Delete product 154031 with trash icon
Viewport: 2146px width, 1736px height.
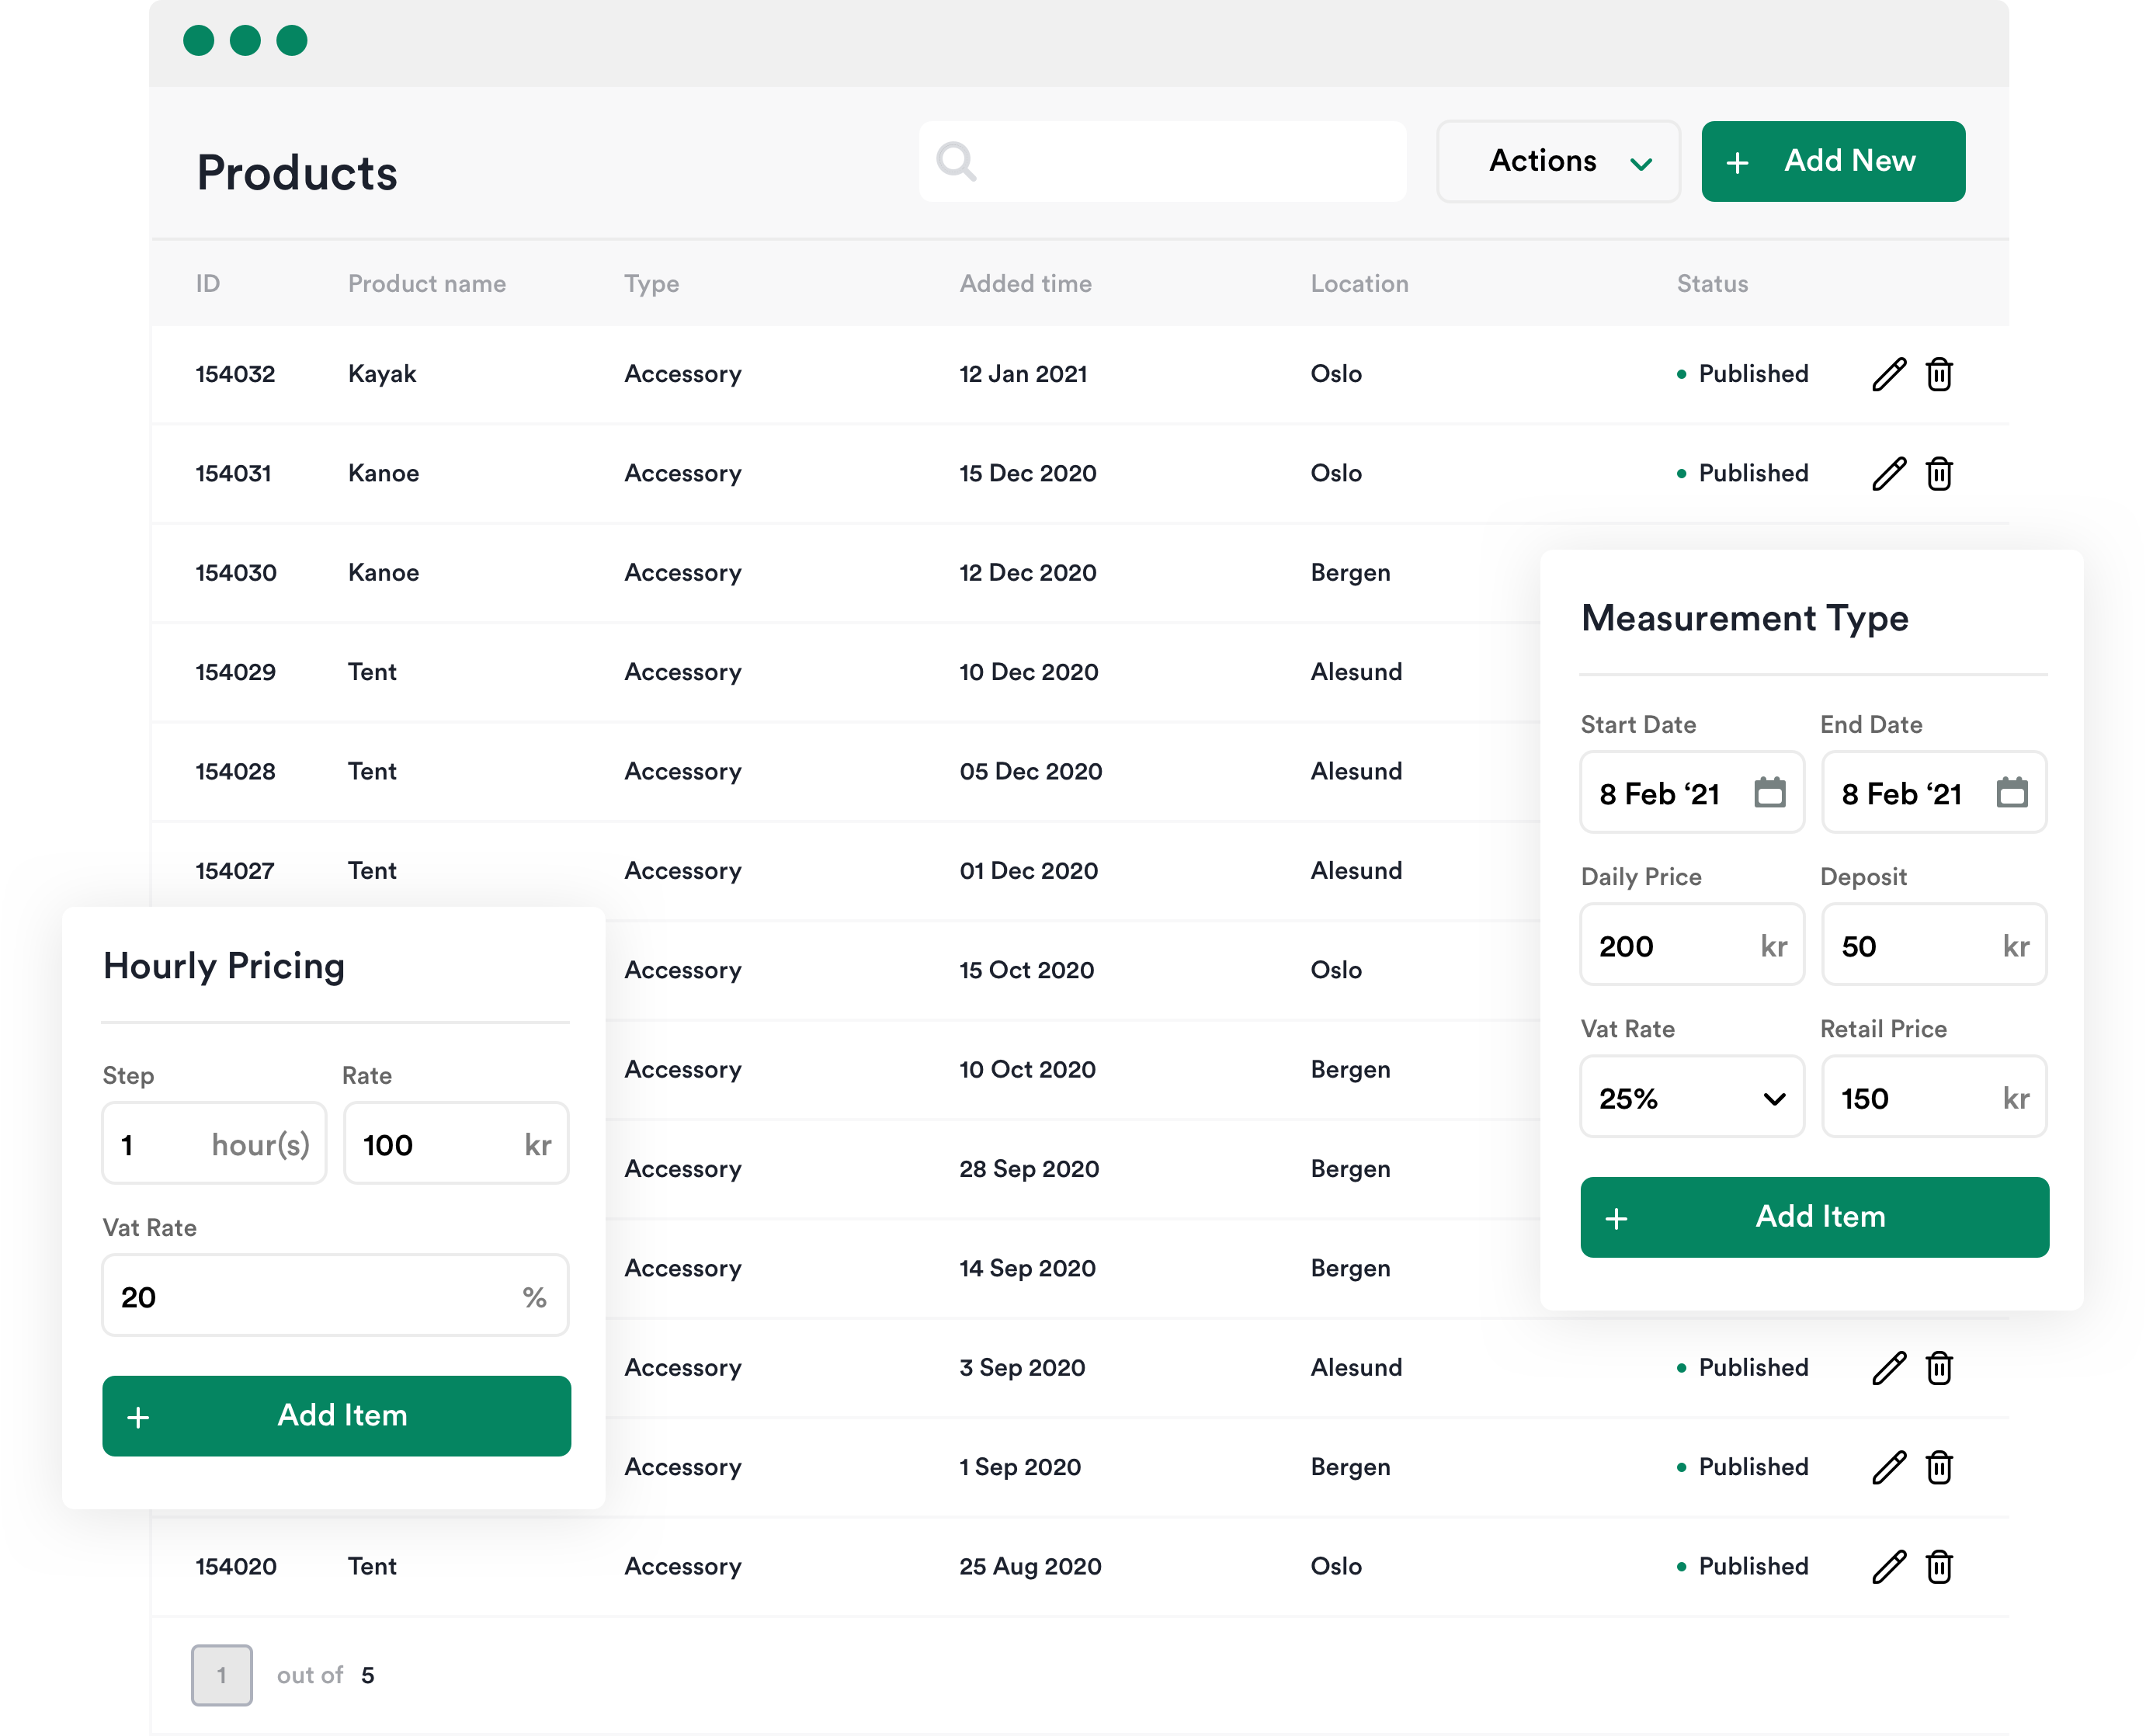(1939, 473)
